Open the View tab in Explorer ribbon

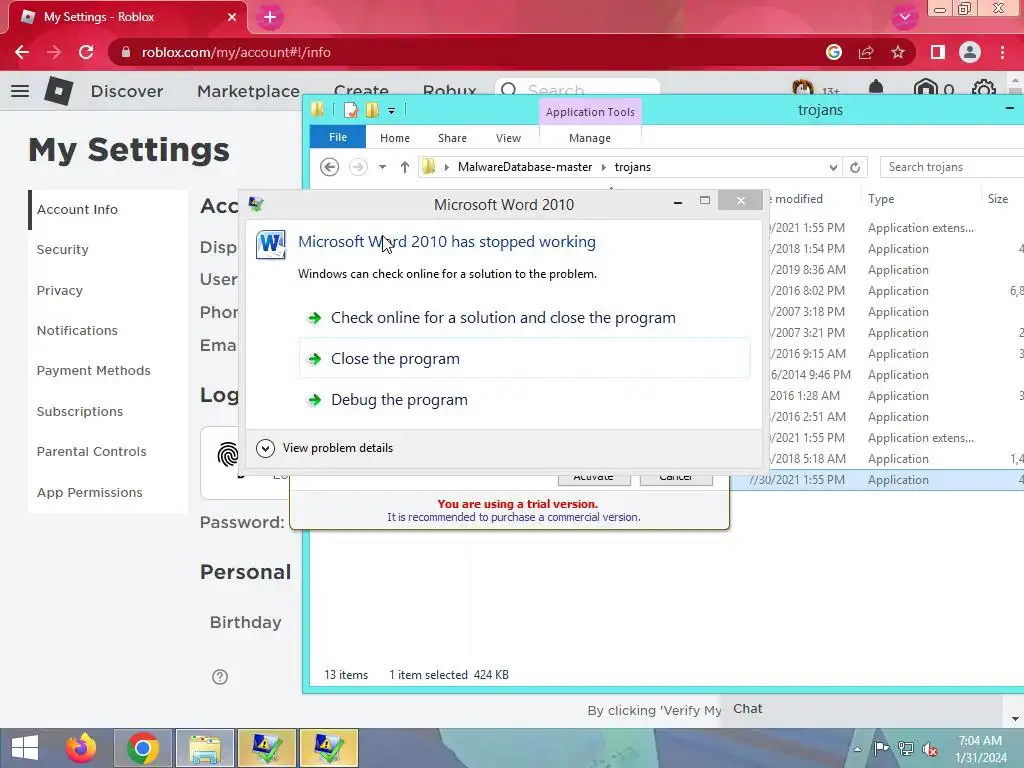coord(508,138)
